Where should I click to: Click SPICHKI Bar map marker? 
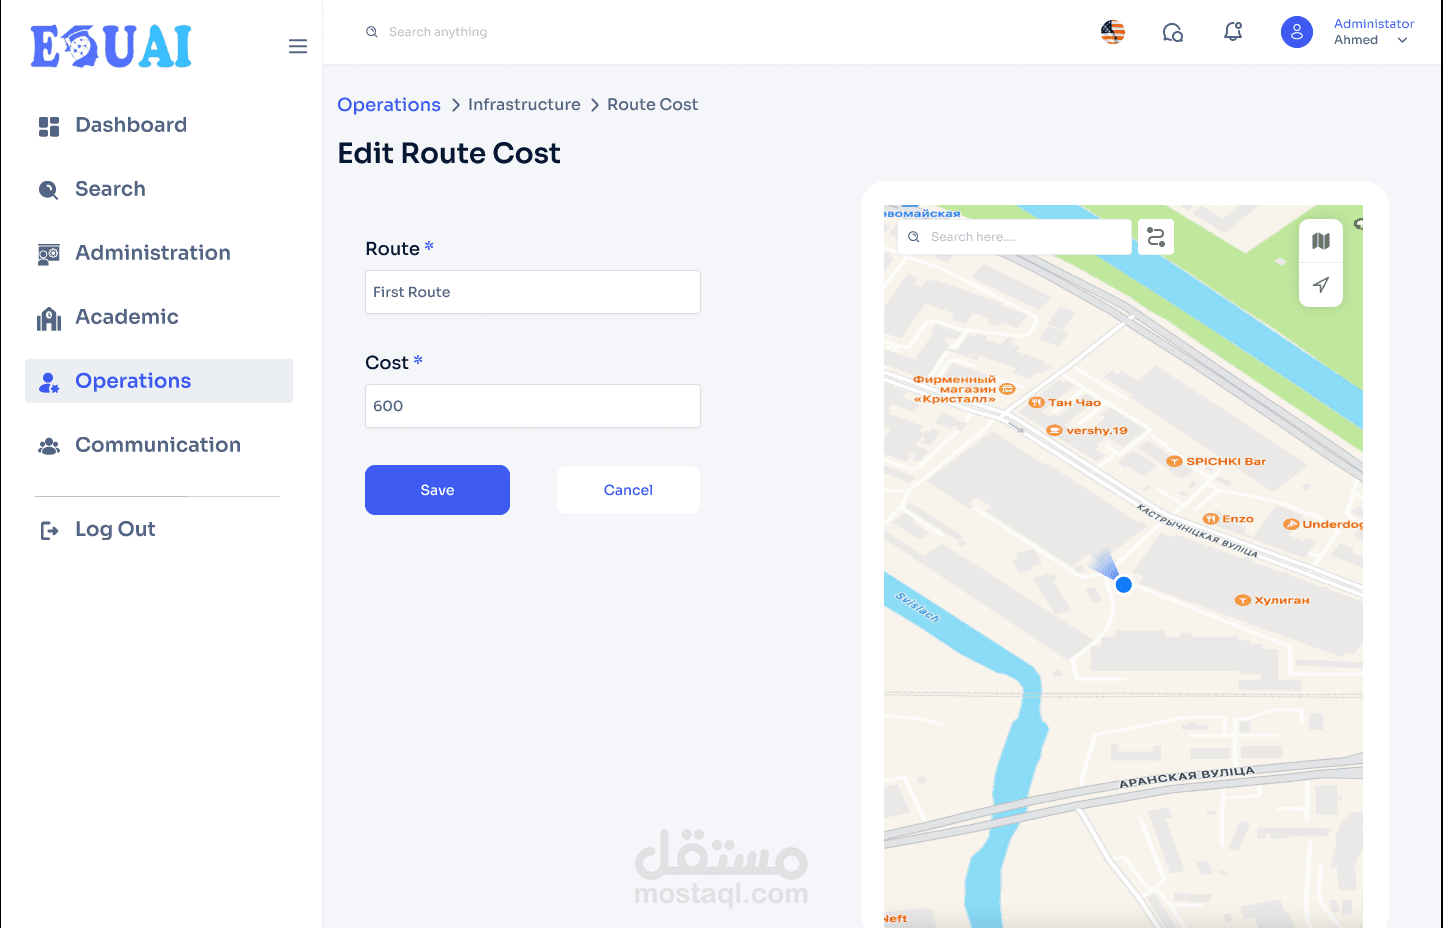1175,462
